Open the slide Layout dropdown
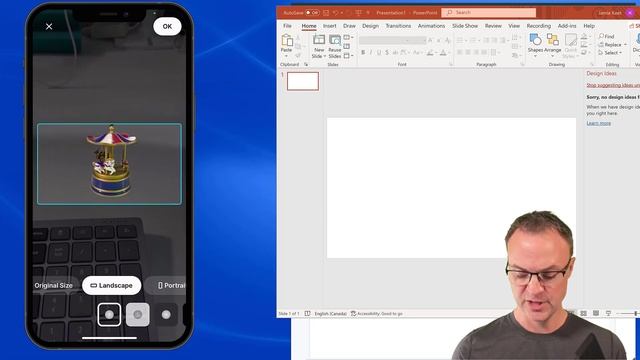This screenshot has width=640, height=360. [348, 38]
